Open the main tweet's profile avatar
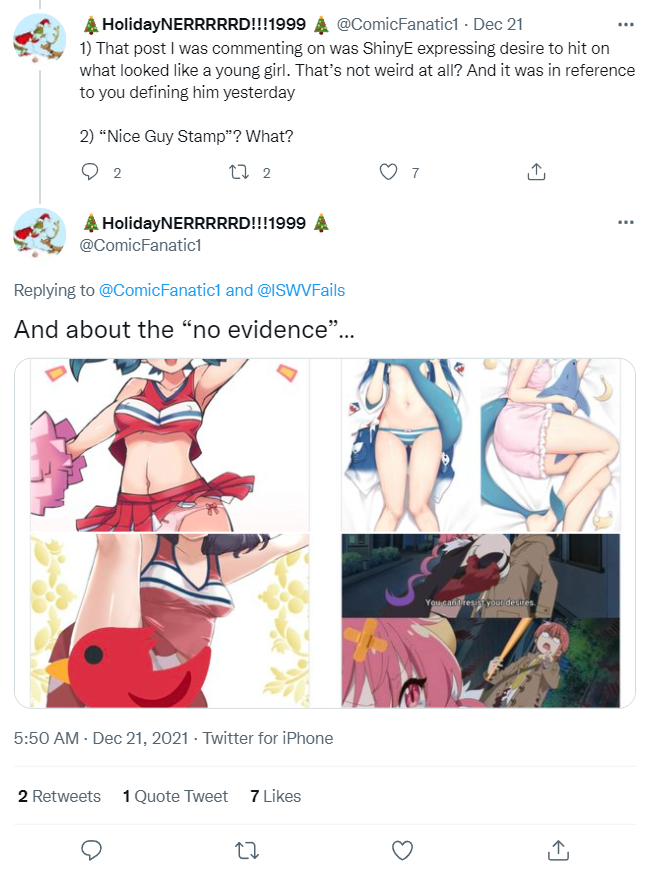654x874 pixels. coord(40,234)
